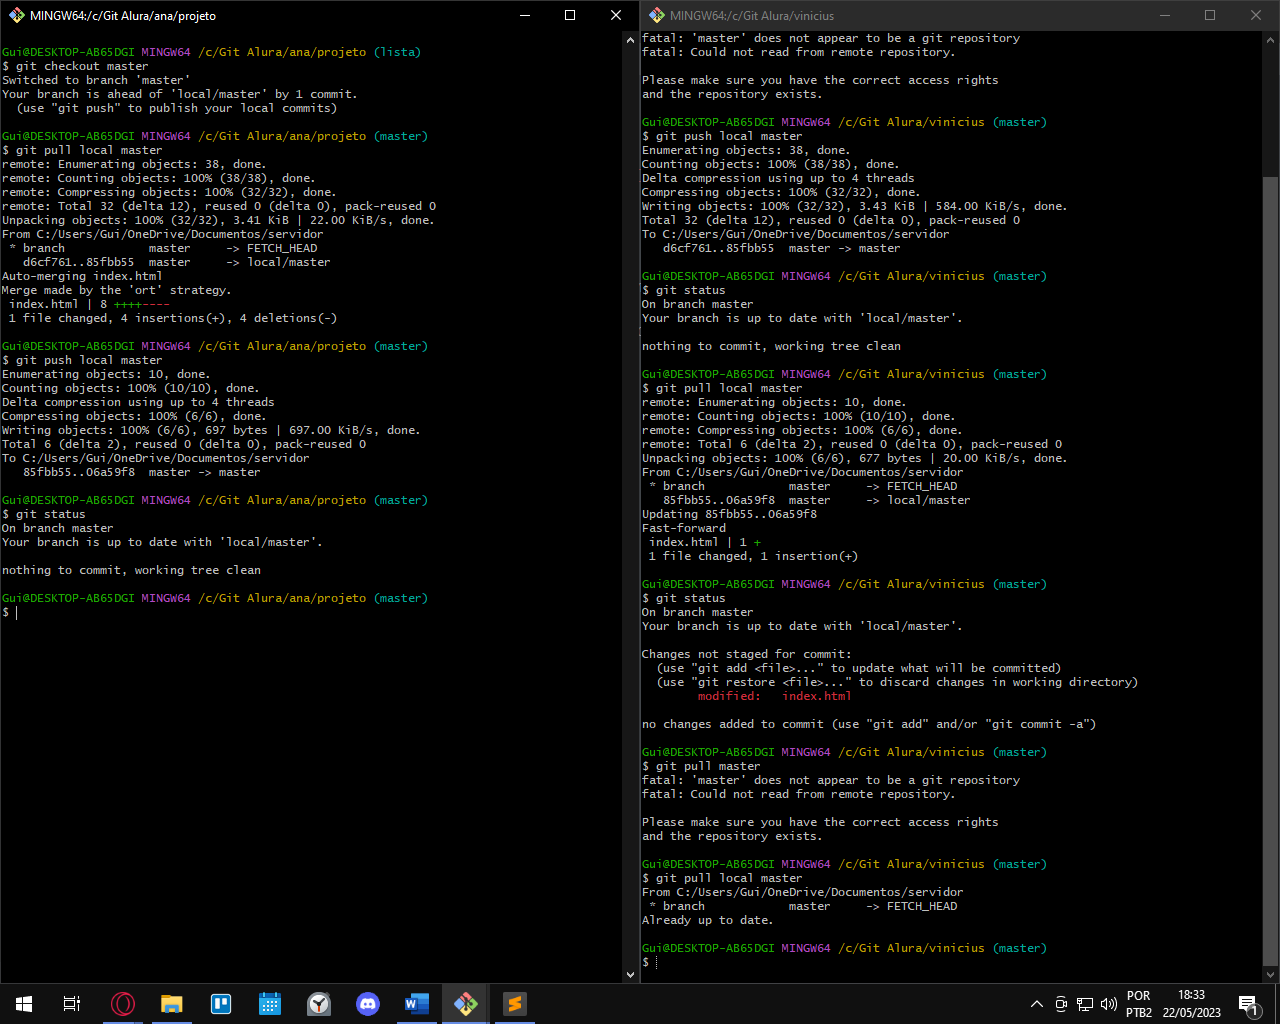Click the scrollbar thumb in the vinicius window

pos(1270,570)
